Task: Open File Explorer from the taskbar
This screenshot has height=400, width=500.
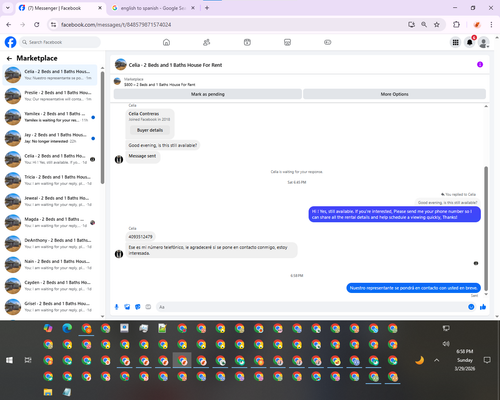Action: point(48,392)
